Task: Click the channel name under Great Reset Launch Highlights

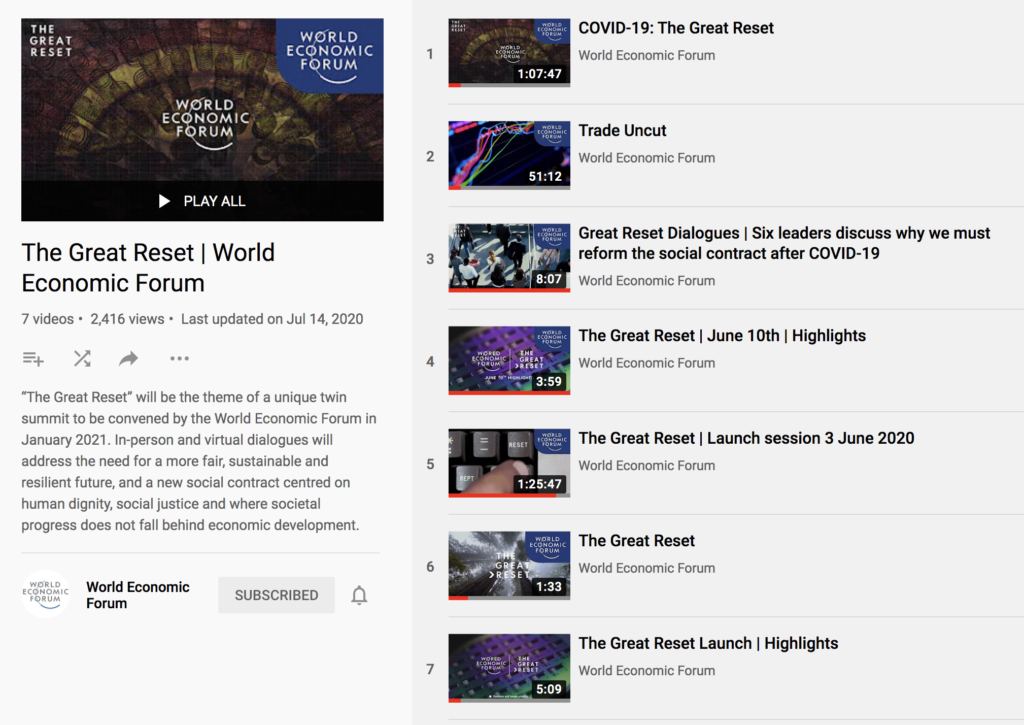Action: [x=647, y=671]
